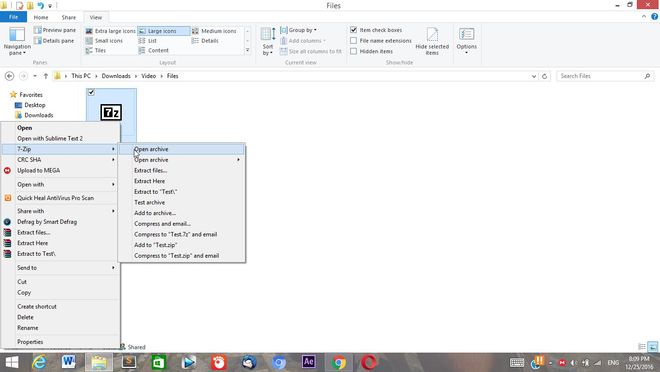
Task: Open the File tab
Action: 13,17
